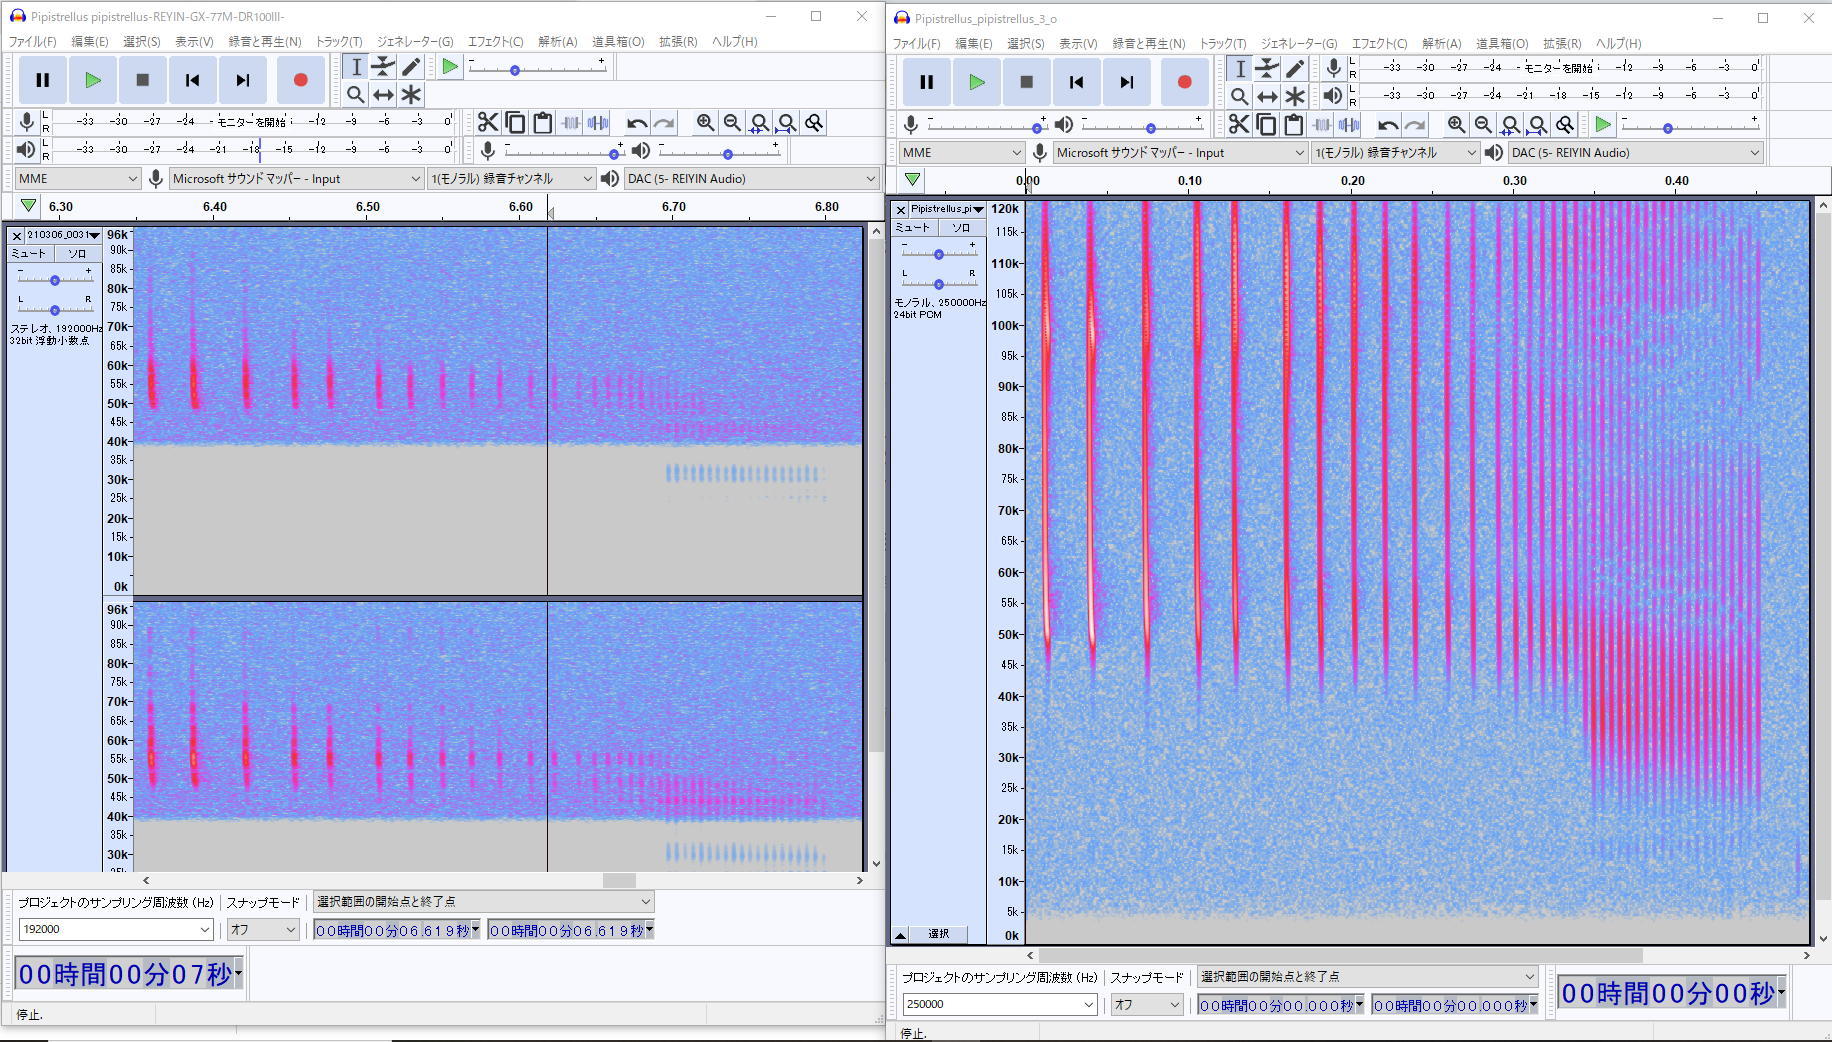This screenshot has height=1042, width=1832.
Task: Click the Copy icon in left window
Action: [x=515, y=122]
